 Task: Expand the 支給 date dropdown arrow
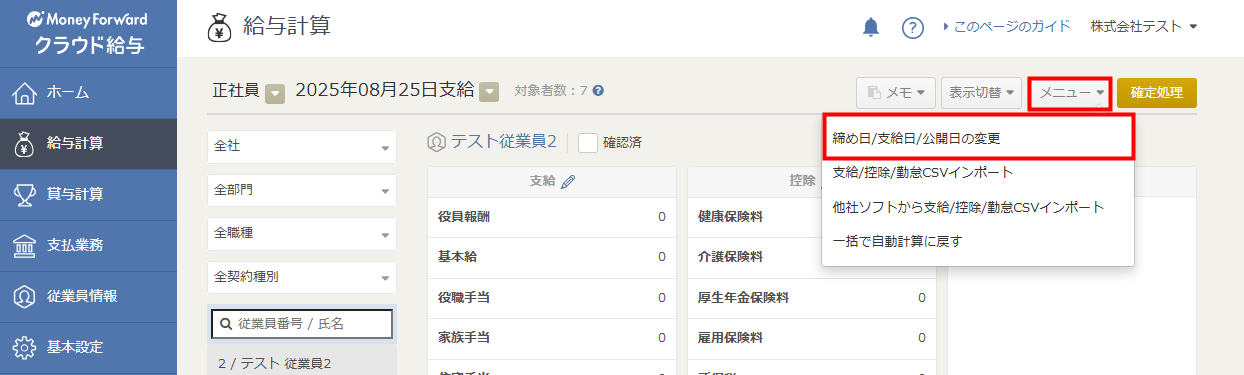pyautogui.click(x=489, y=92)
